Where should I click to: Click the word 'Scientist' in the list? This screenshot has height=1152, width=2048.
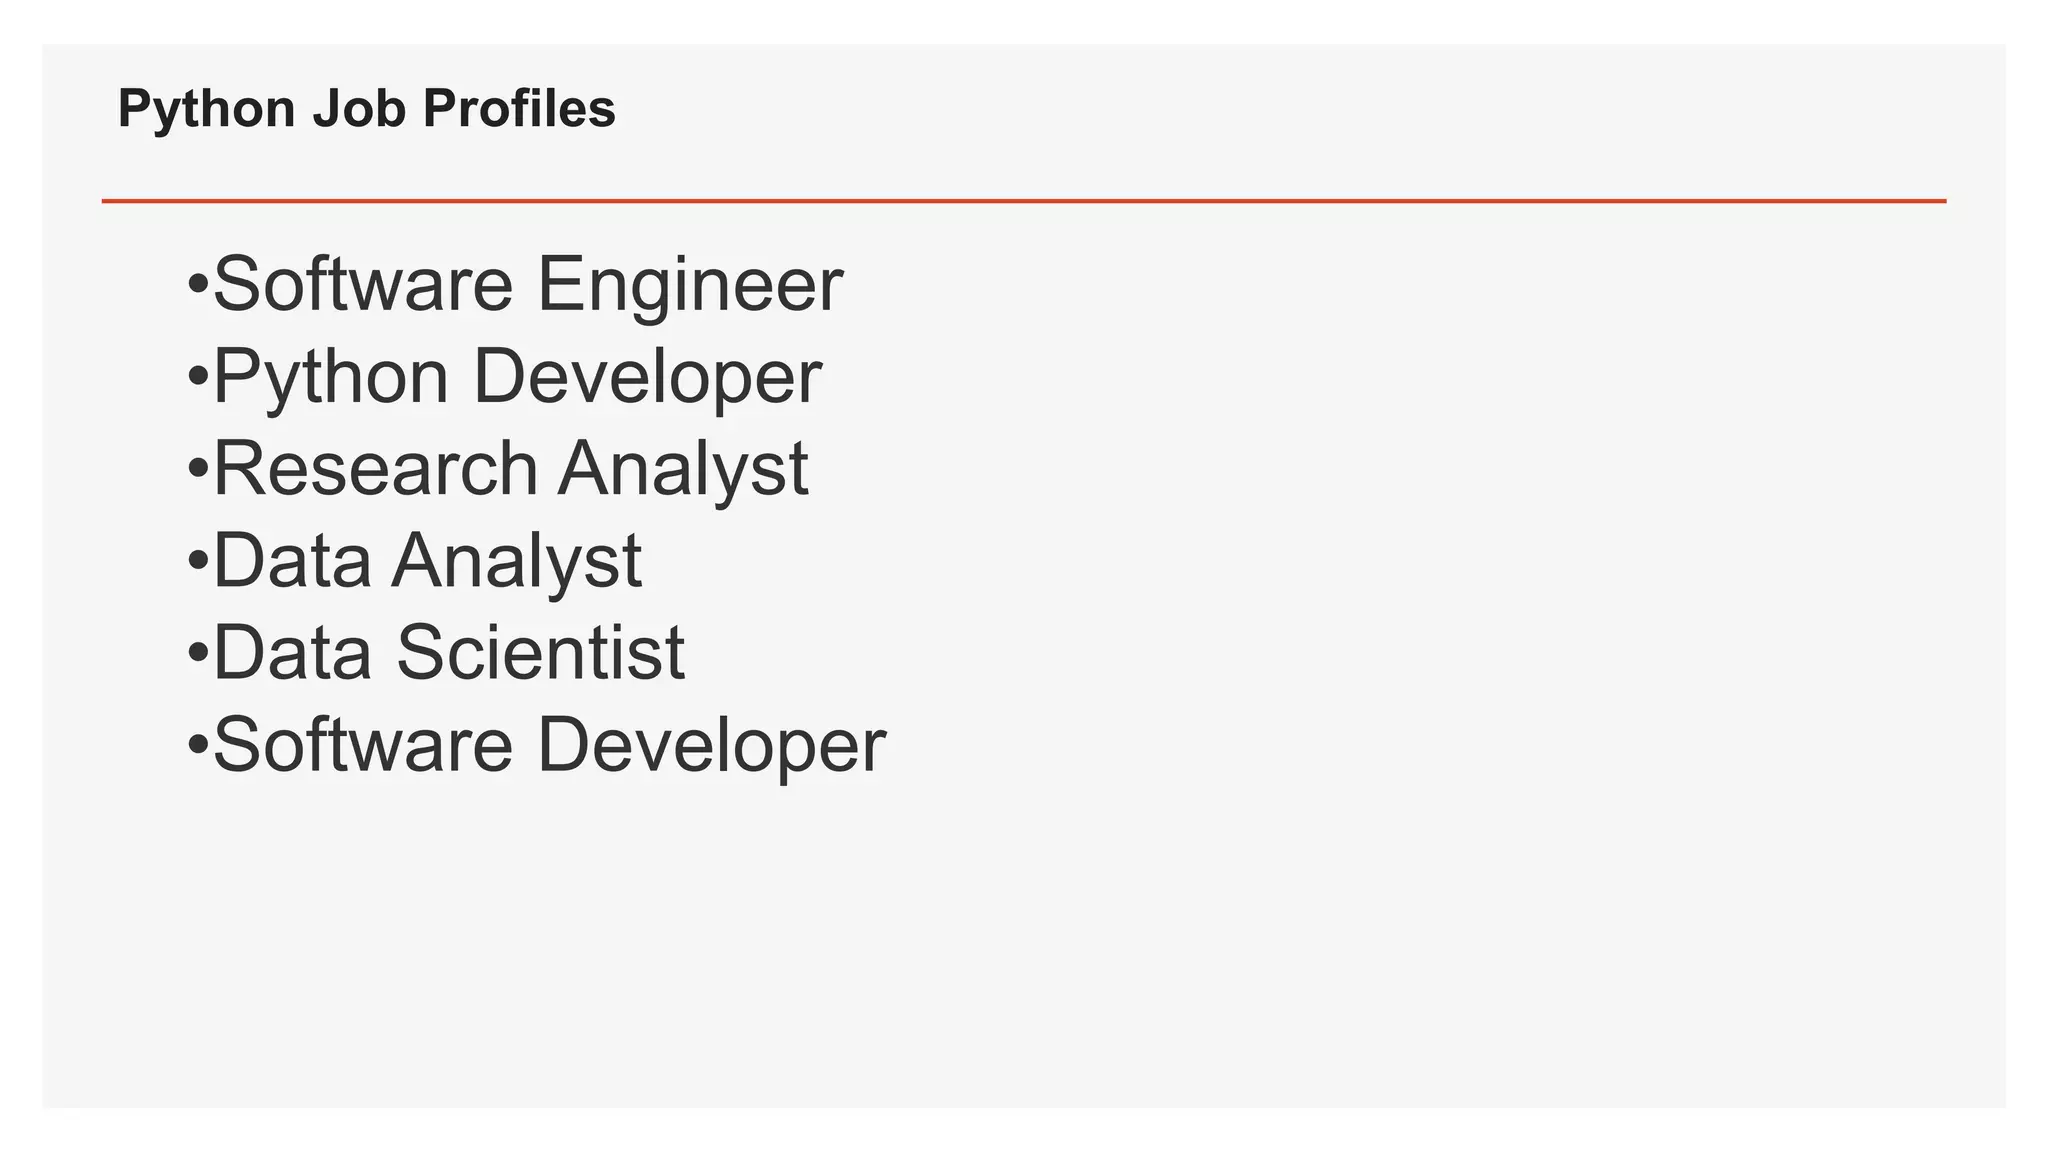pyautogui.click(x=541, y=653)
